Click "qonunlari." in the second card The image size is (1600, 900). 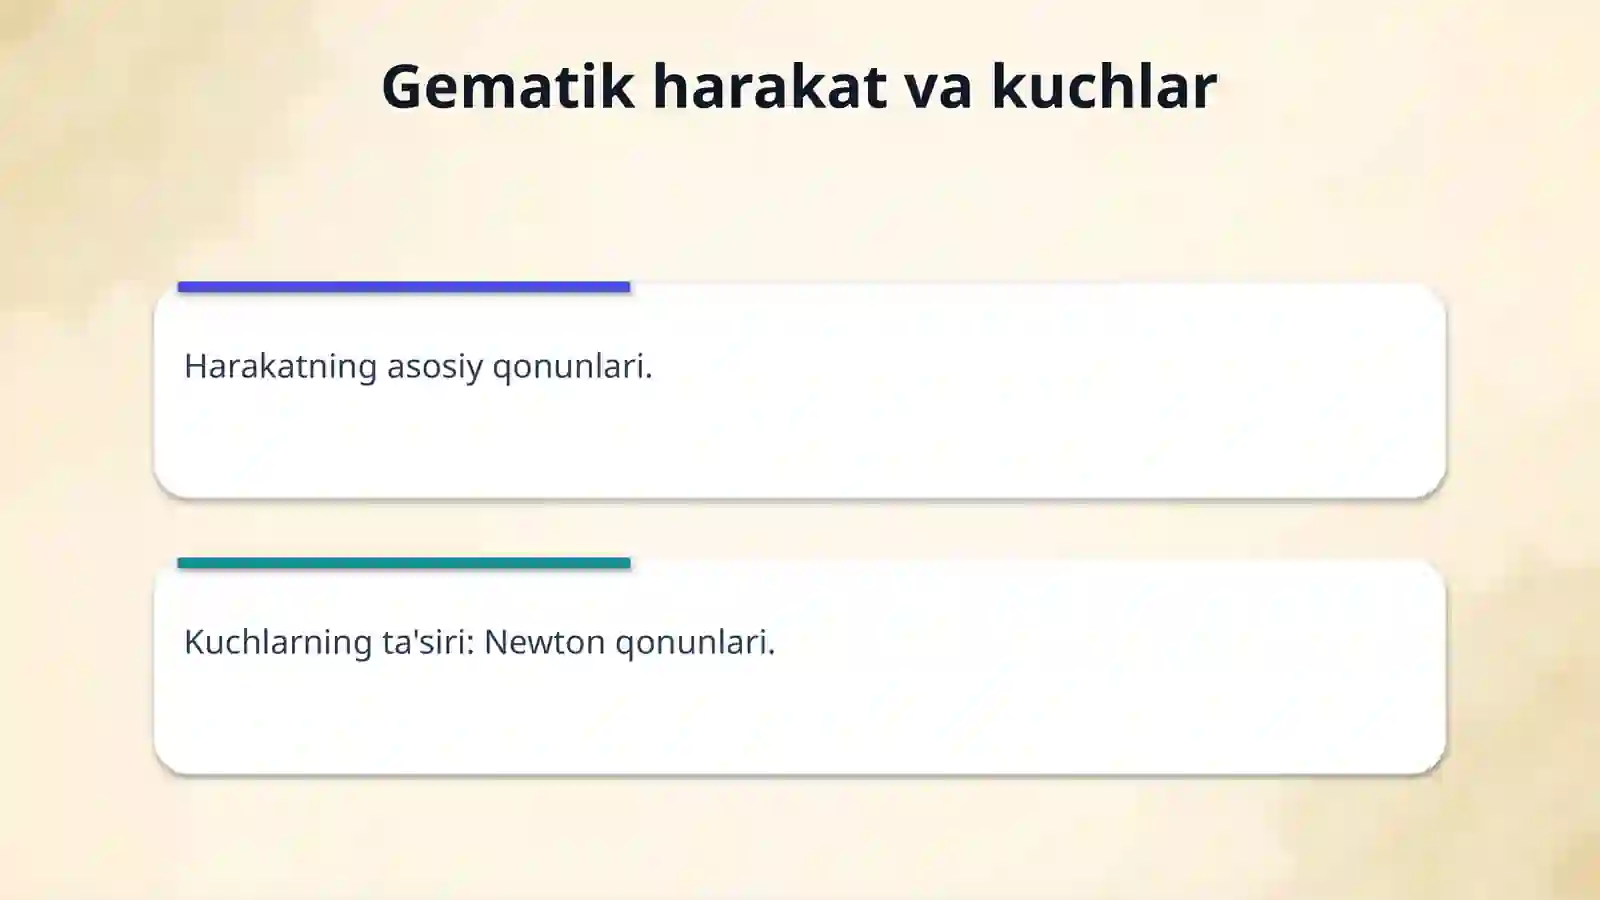[x=695, y=644]
